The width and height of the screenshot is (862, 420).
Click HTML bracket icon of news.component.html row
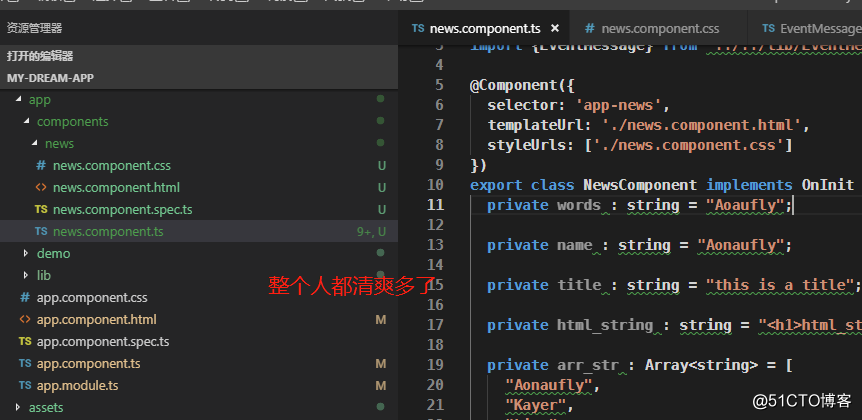click(x=41, y=187)
